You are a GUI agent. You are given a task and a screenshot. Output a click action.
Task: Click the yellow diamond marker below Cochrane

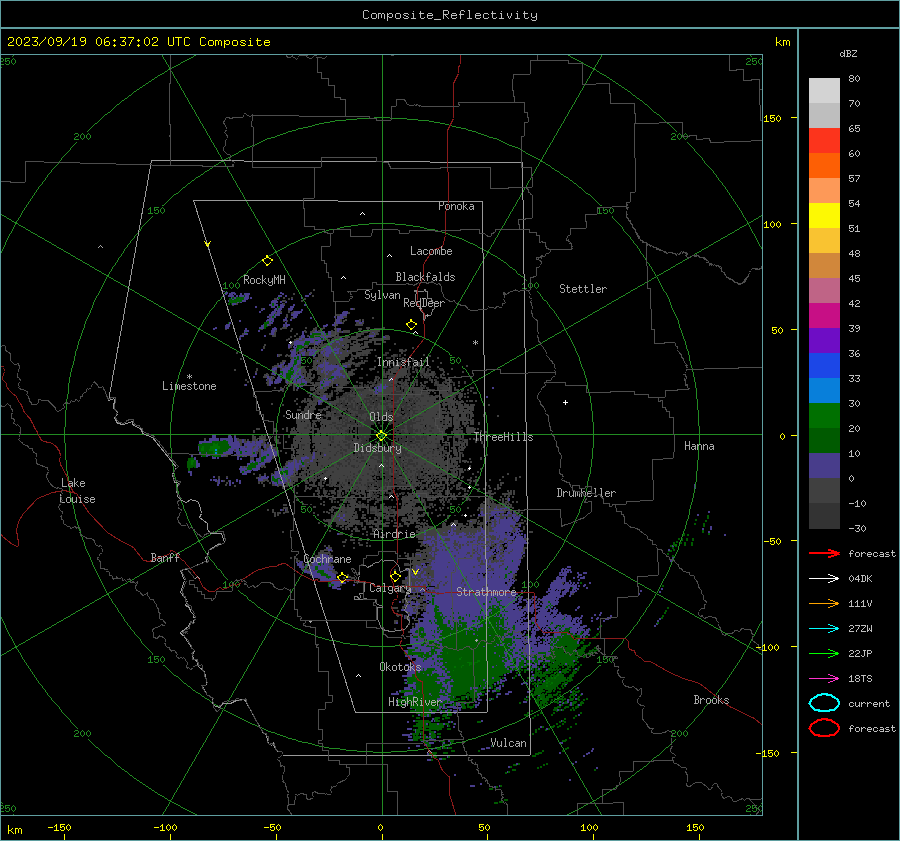(x=343, y=578)
